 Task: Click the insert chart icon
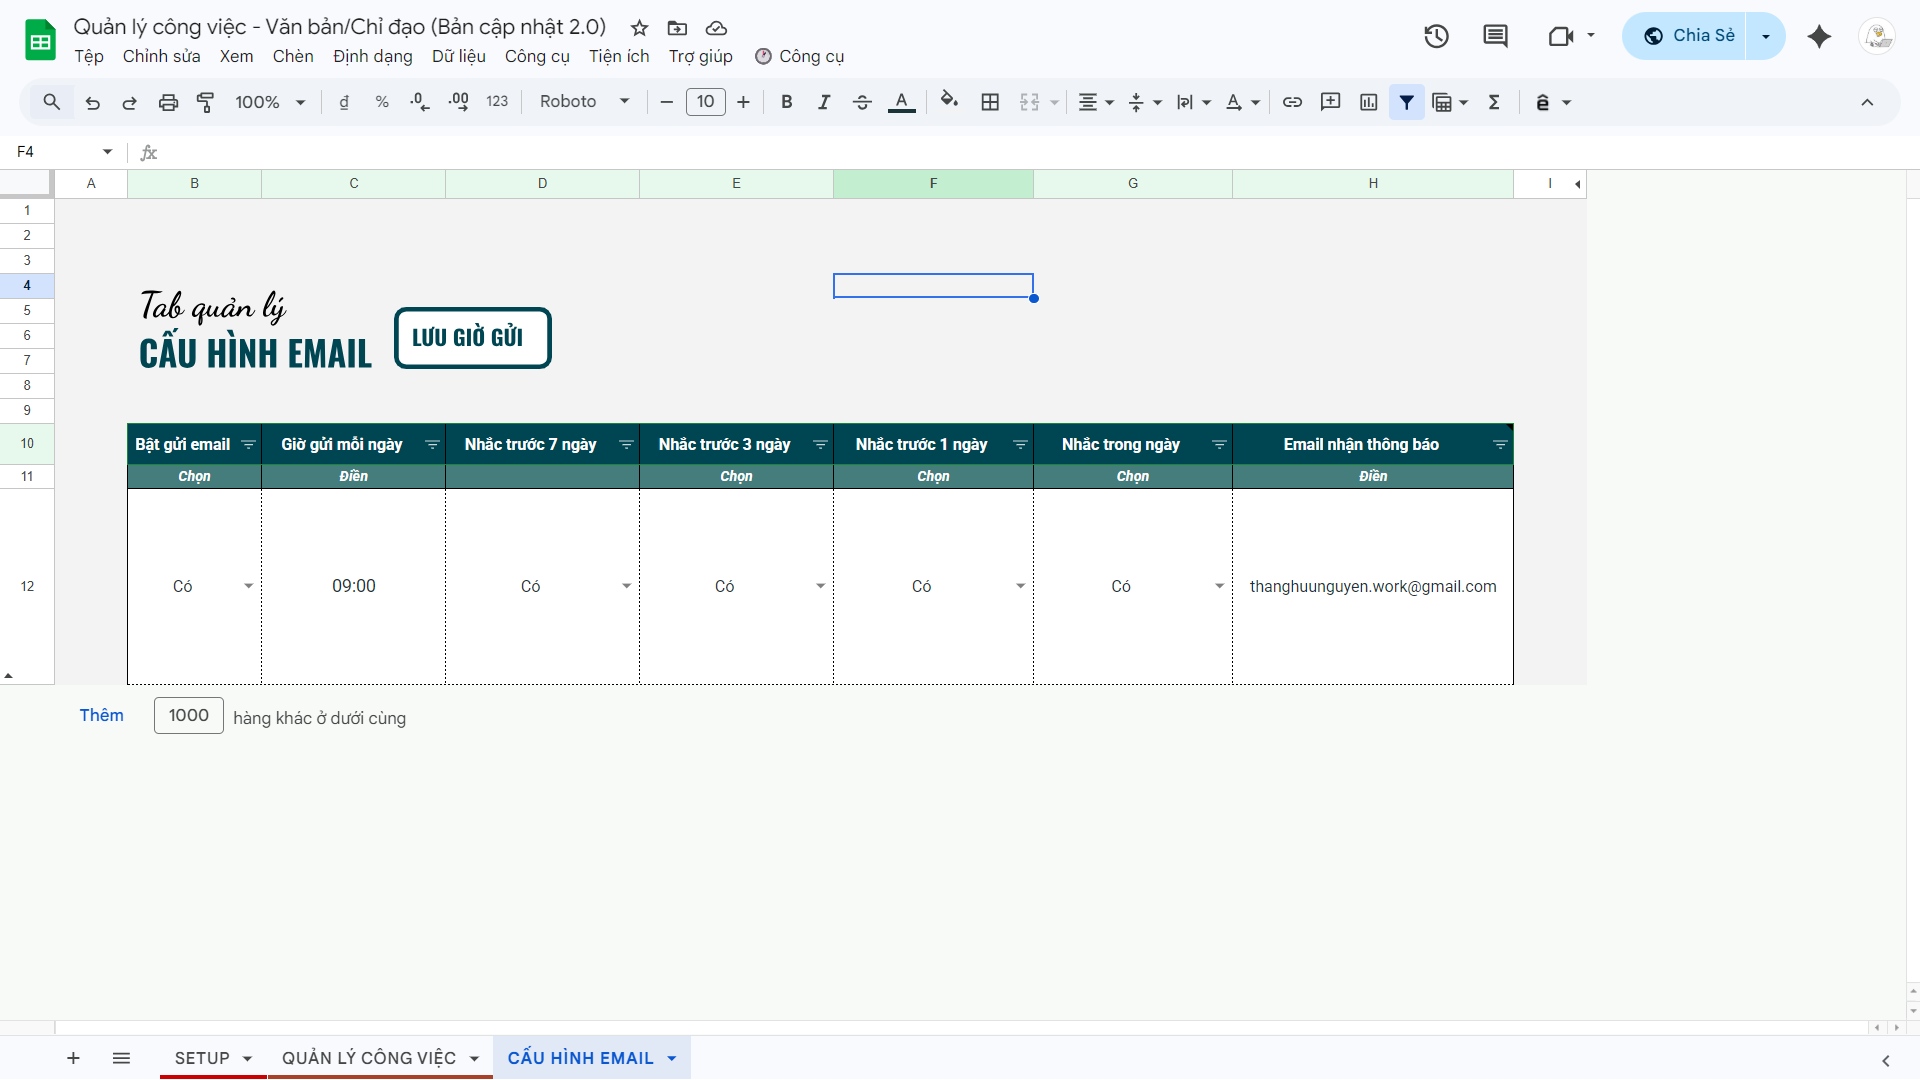[1368, 102]
